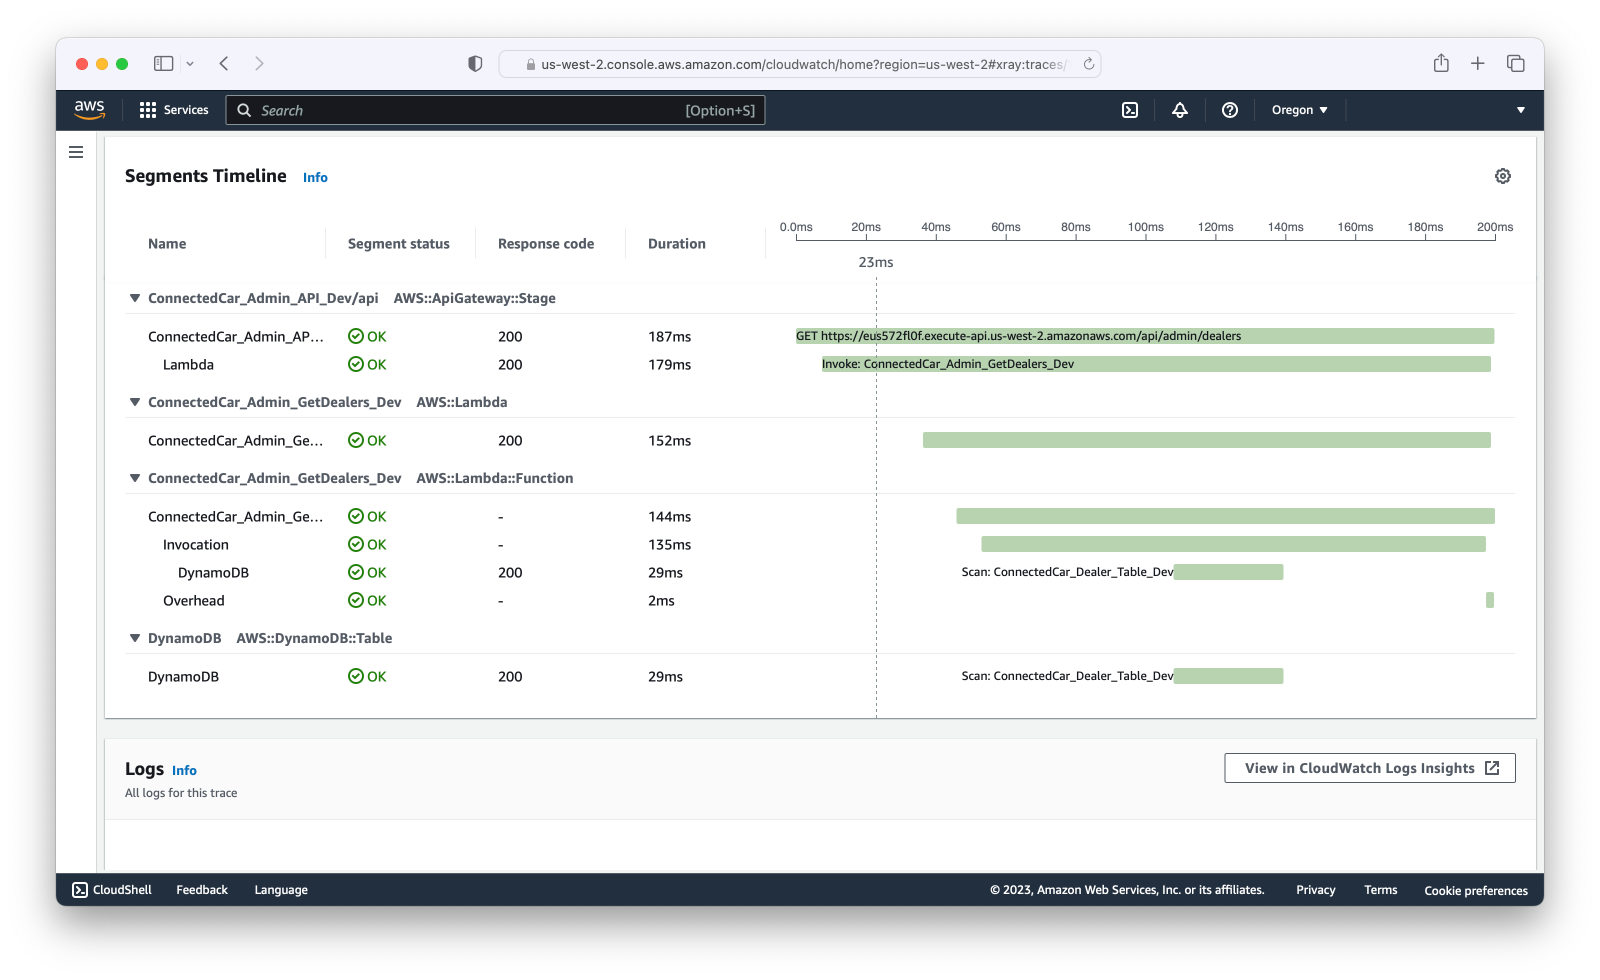Viewport: 1600px width, 980px height.
Task: Go back to the previous page
Action: click(224, 63)
